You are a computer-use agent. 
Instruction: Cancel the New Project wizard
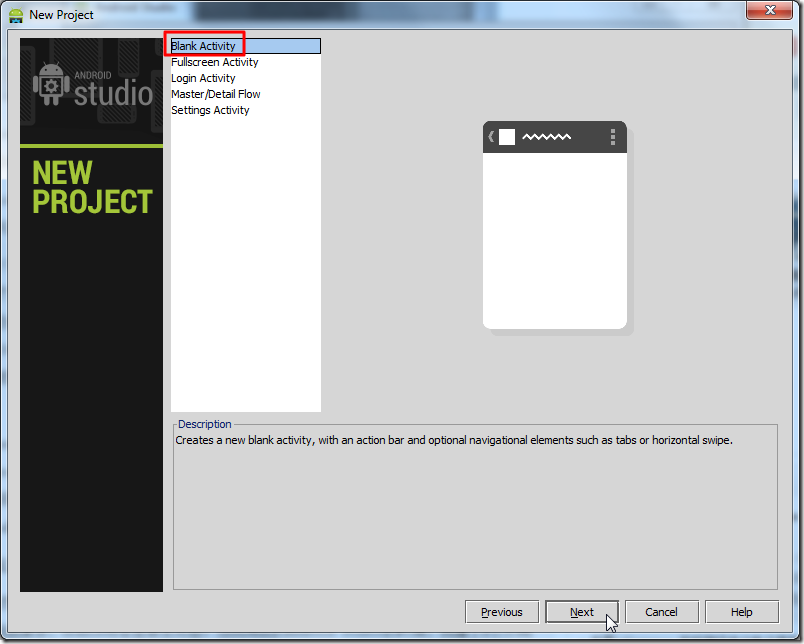pyautogui.click(x=661, y=612)
